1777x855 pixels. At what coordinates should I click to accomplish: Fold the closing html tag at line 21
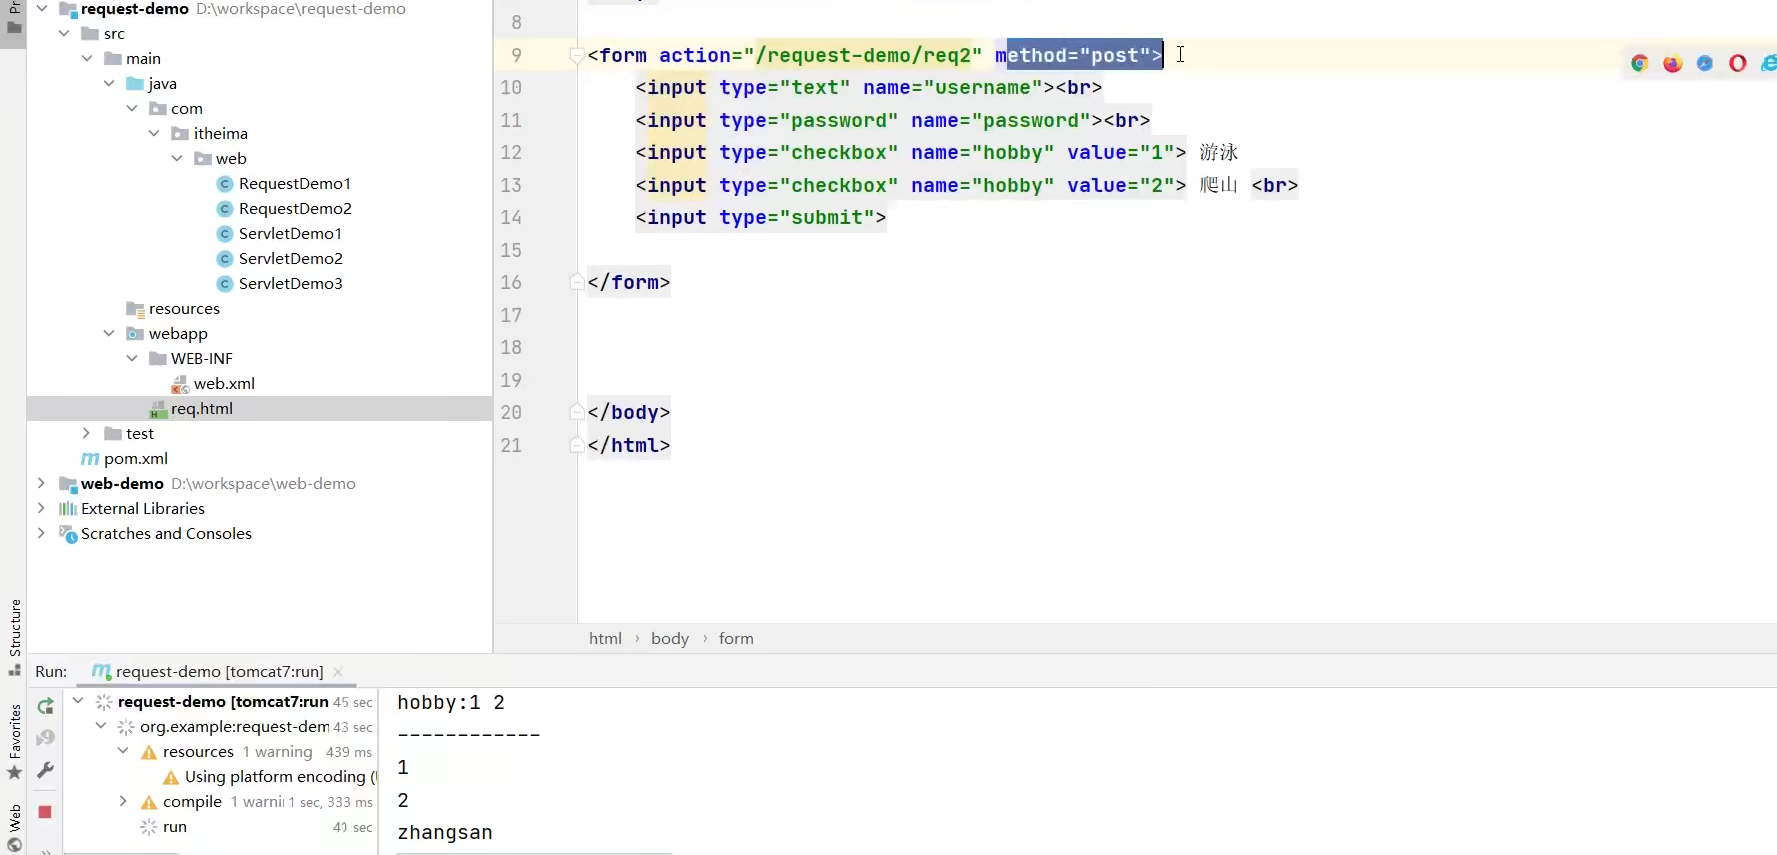(577, 445)
